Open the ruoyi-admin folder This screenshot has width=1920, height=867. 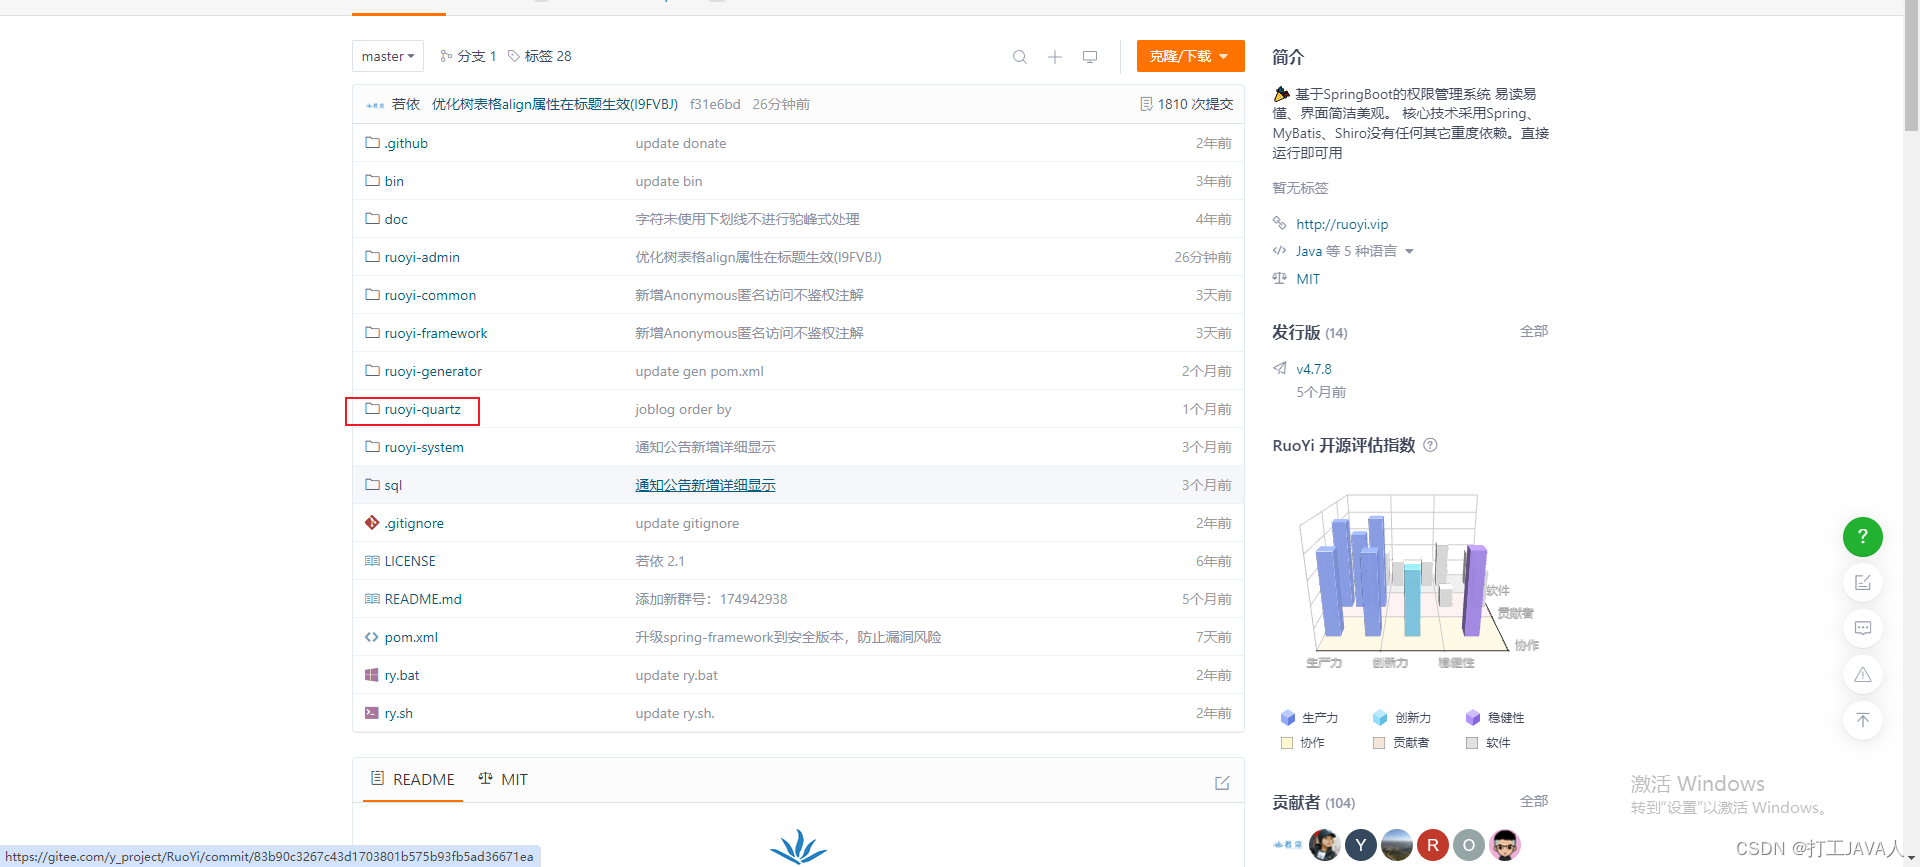pos(422,257)
